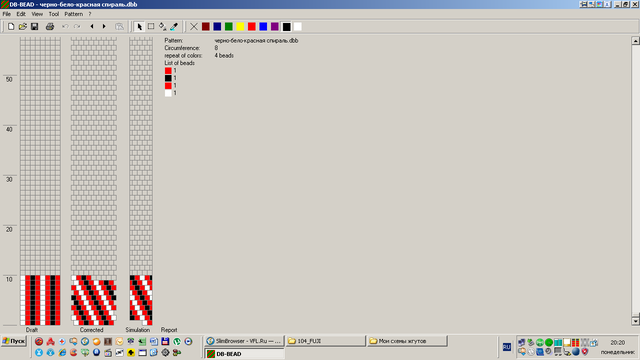
Task: Open a pattern file with folder icon
Action: [x=22, y=27]
